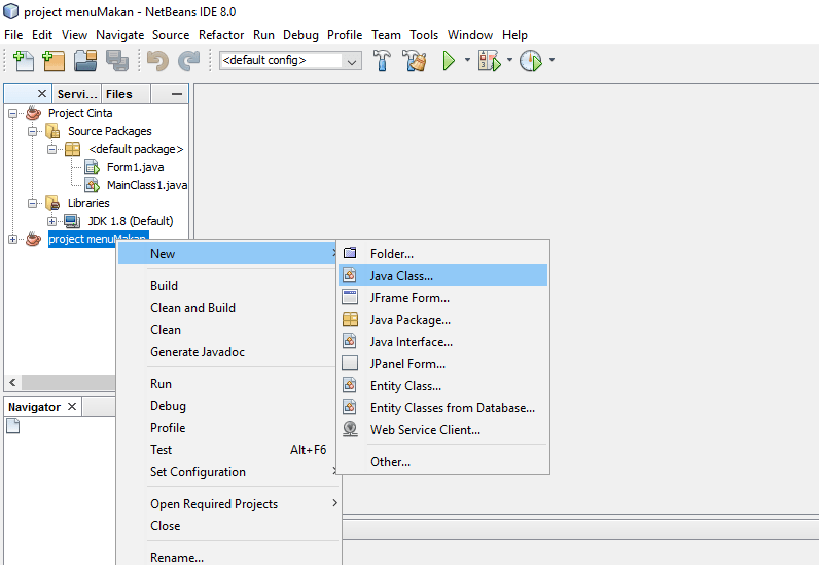
Task: Expand the JDK 1.8 (Default) node
Action: point(52,221)
